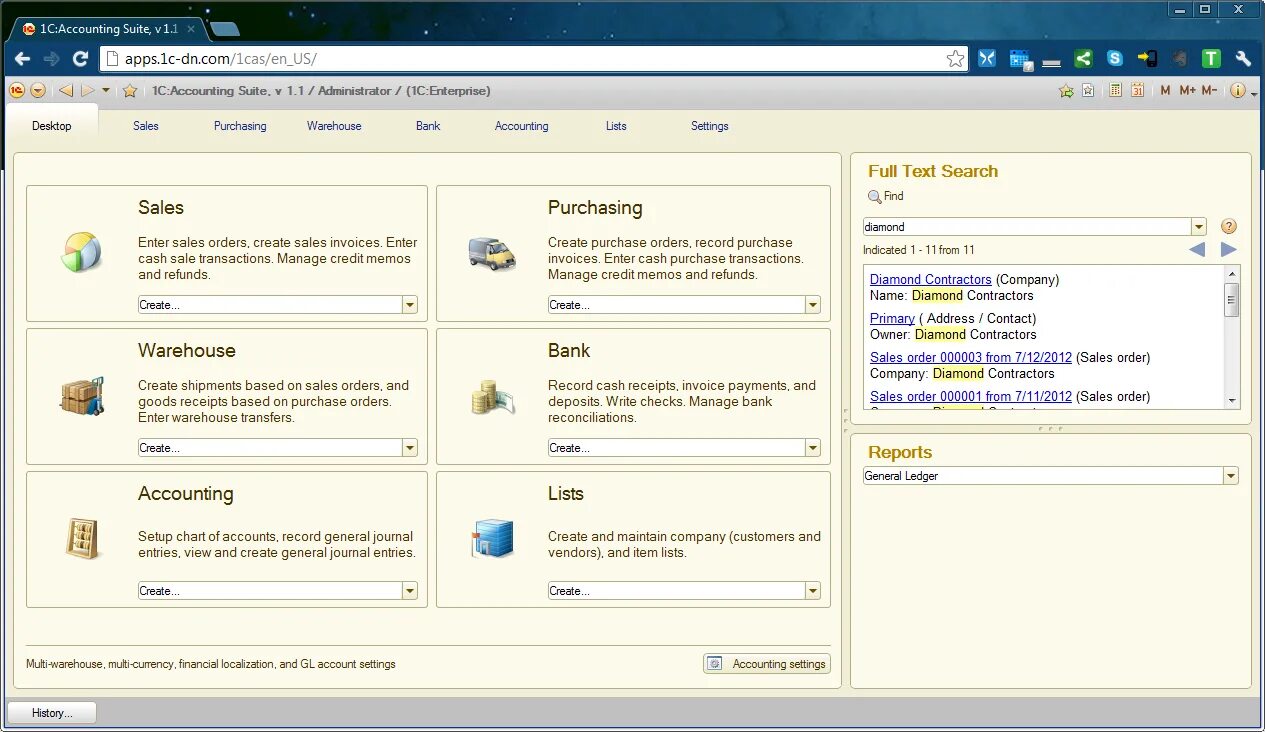
Task: Open the Settings tab
Action: (x=710, y=126)
